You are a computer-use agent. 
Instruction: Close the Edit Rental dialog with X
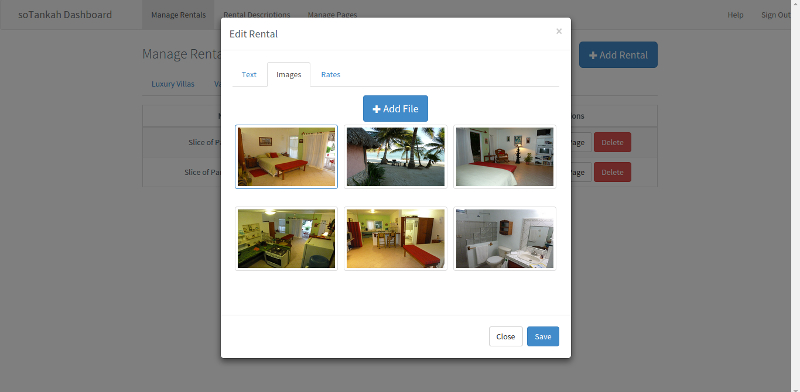[x=559, y=31]
